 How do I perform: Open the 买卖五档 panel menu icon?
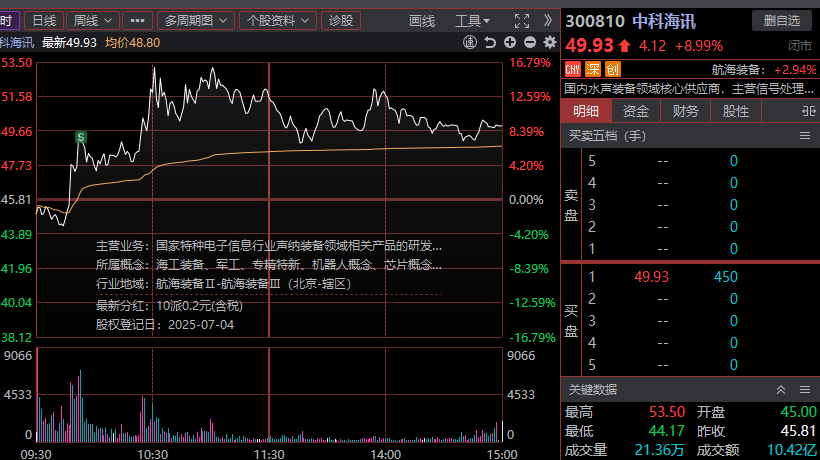click(x=805, y=136)
